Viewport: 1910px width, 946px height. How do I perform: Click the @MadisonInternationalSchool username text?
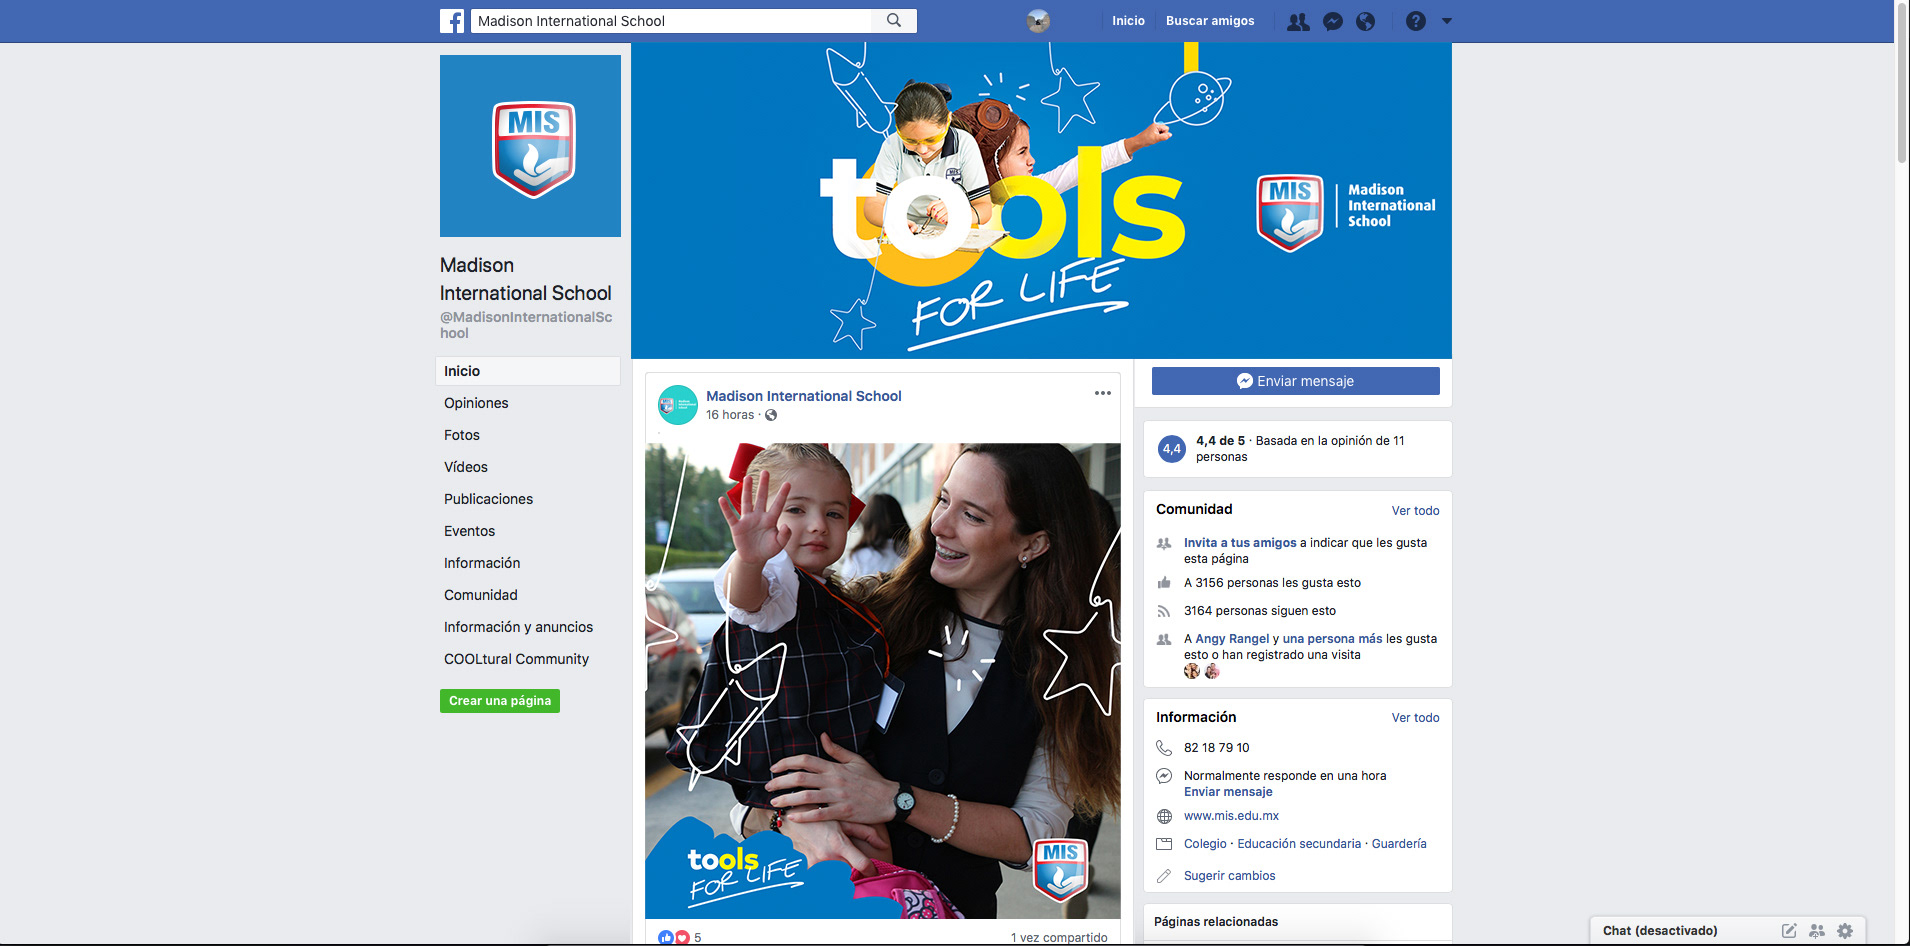tap(526, 325)
